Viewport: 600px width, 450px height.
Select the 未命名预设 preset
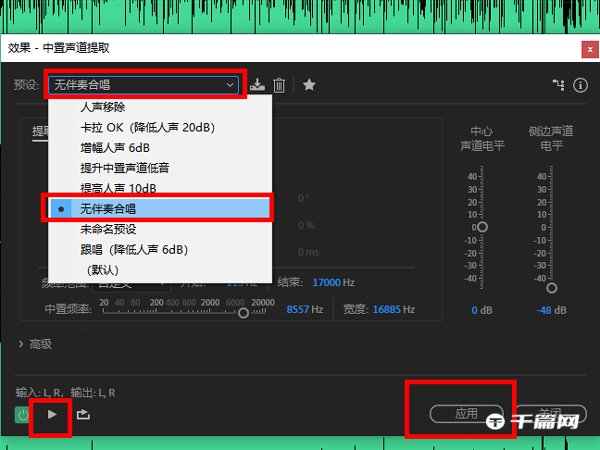(x=160, y=229)
